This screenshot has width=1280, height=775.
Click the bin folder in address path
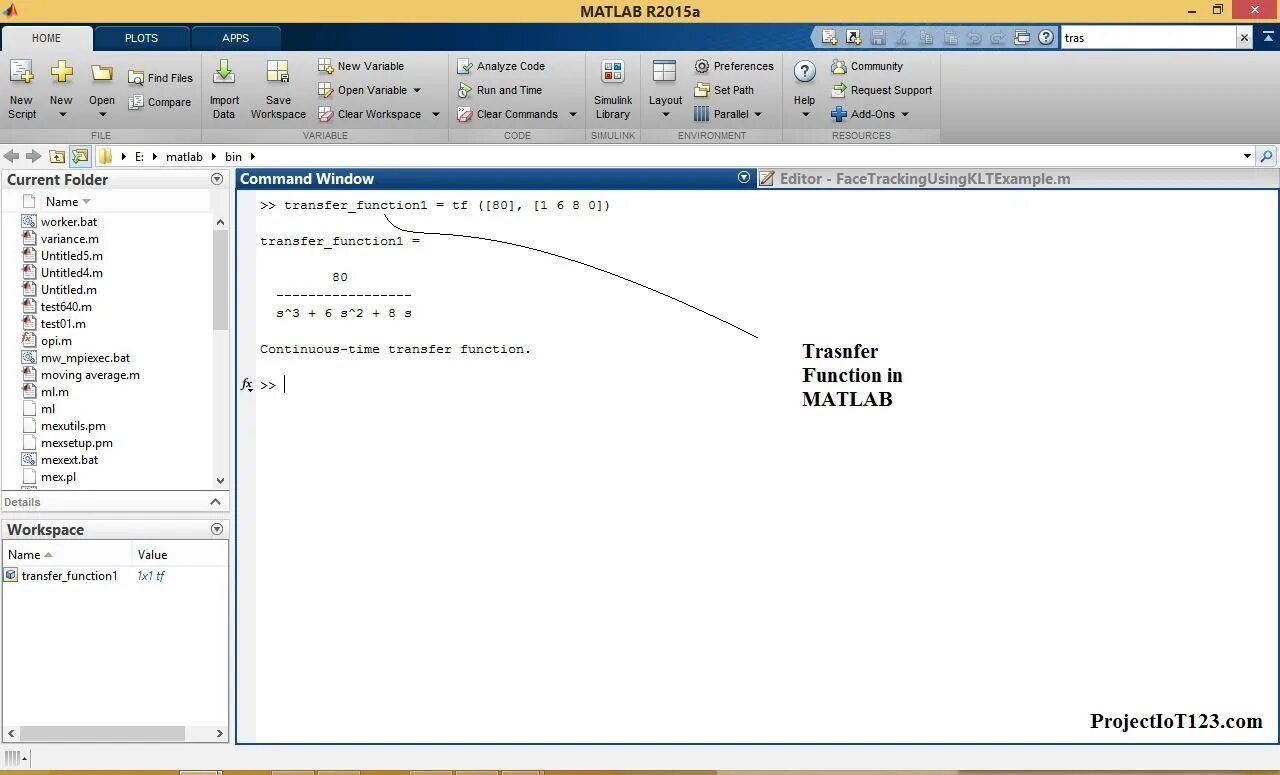tap(233, 157)
